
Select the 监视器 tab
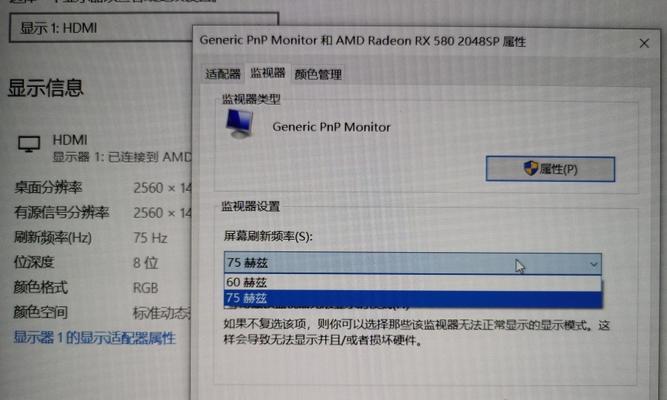268,73
